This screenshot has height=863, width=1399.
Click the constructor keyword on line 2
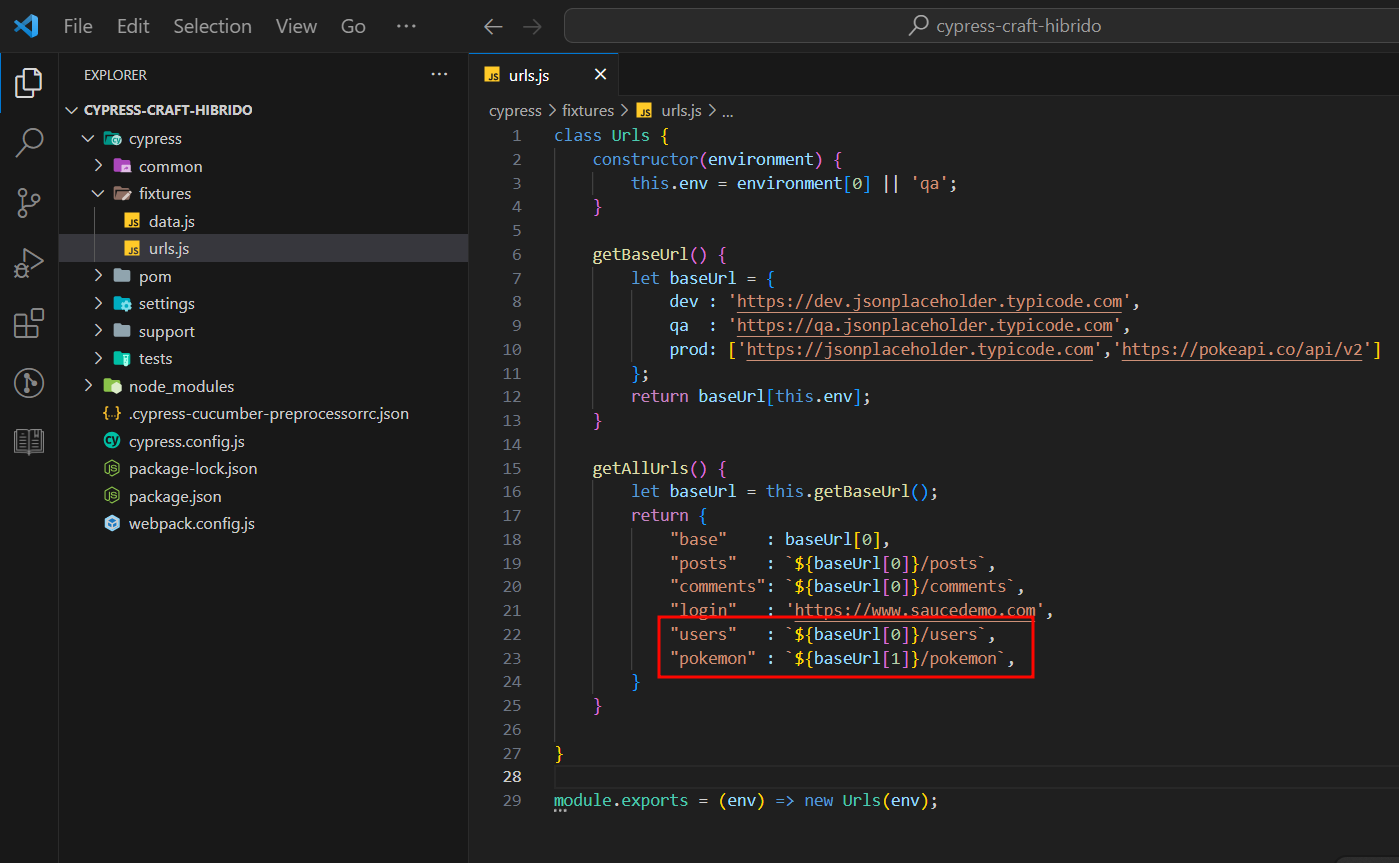point(645,159)
